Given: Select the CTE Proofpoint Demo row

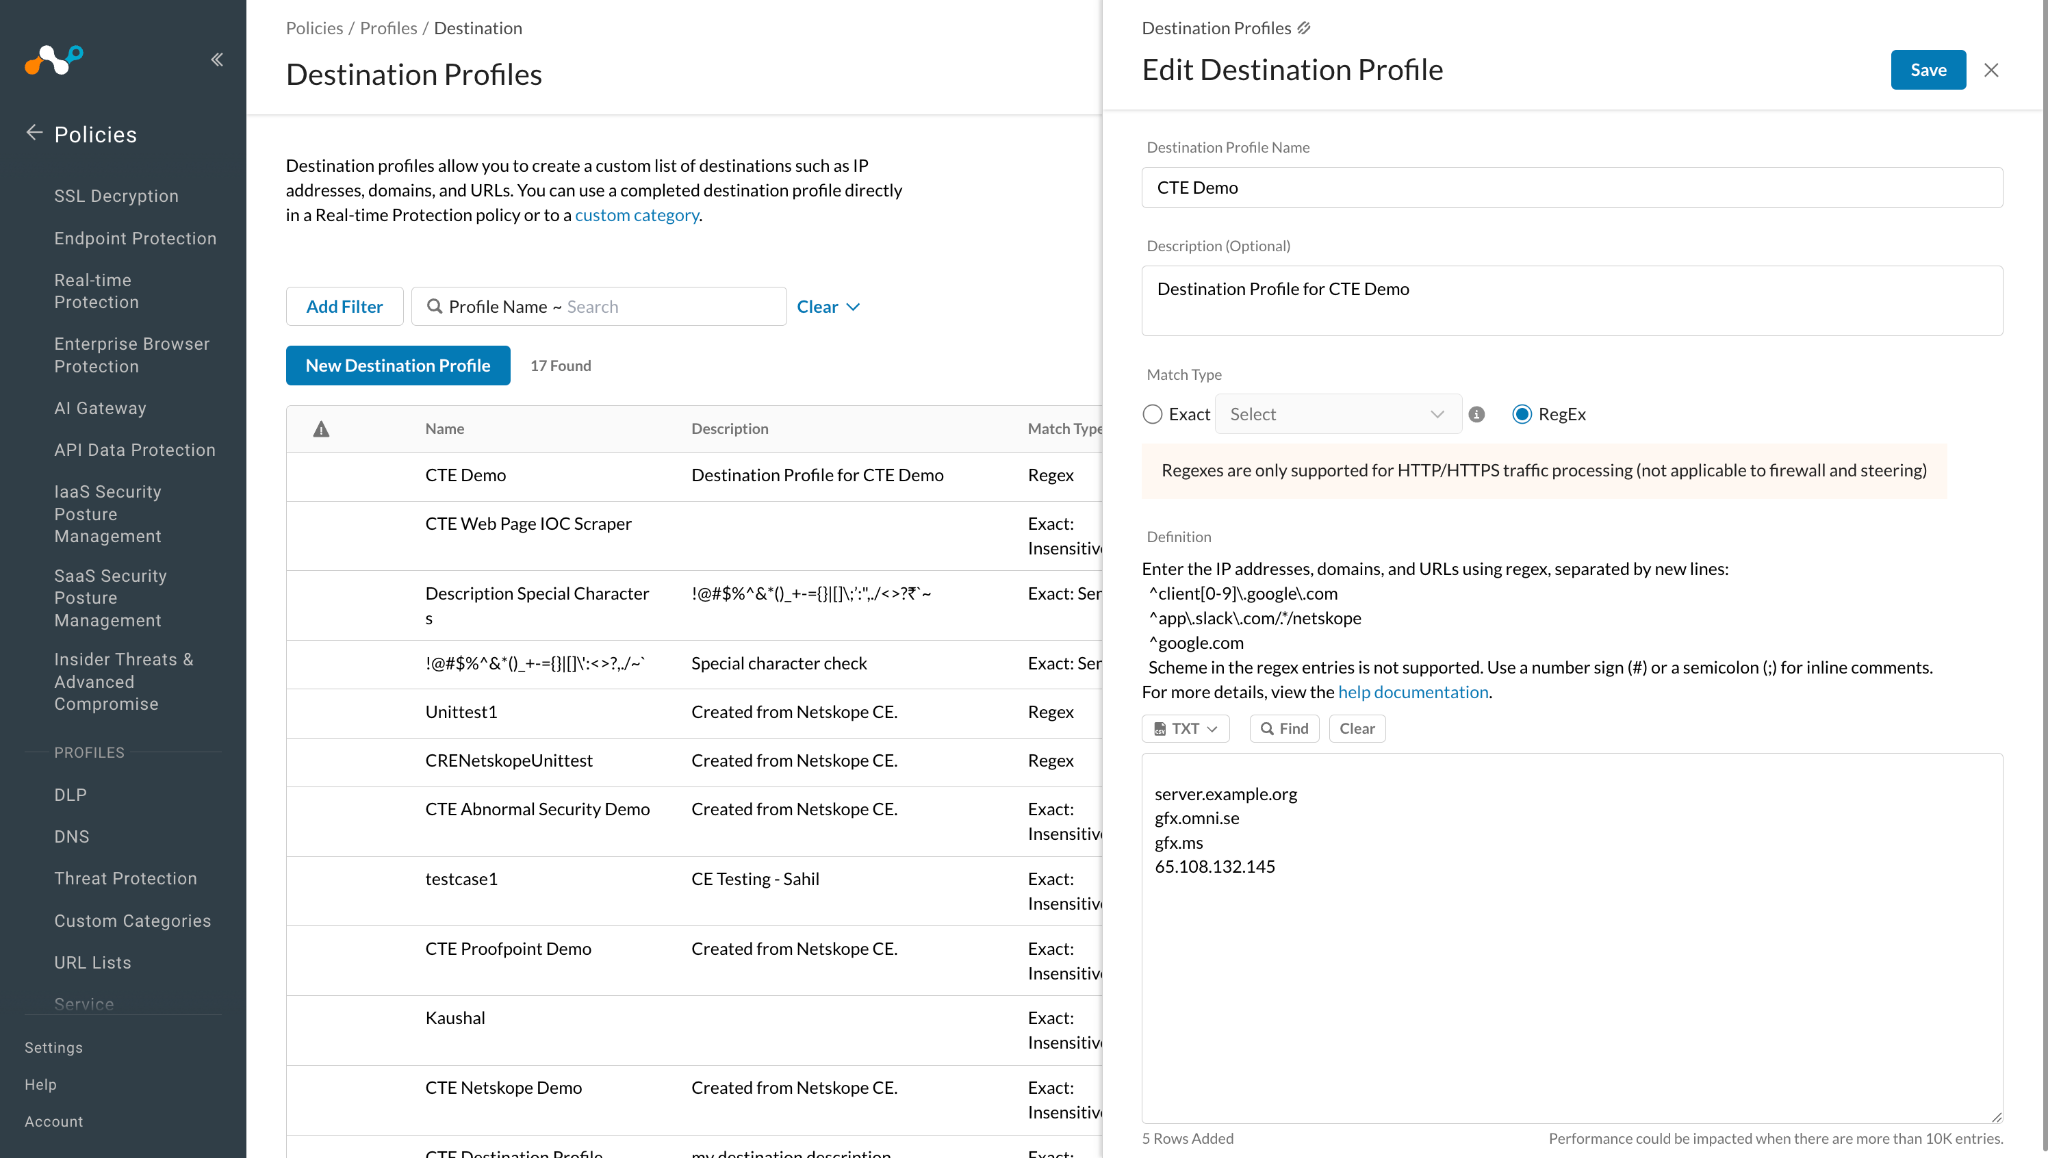Looking at the screenshot, I should coord(694,961).
